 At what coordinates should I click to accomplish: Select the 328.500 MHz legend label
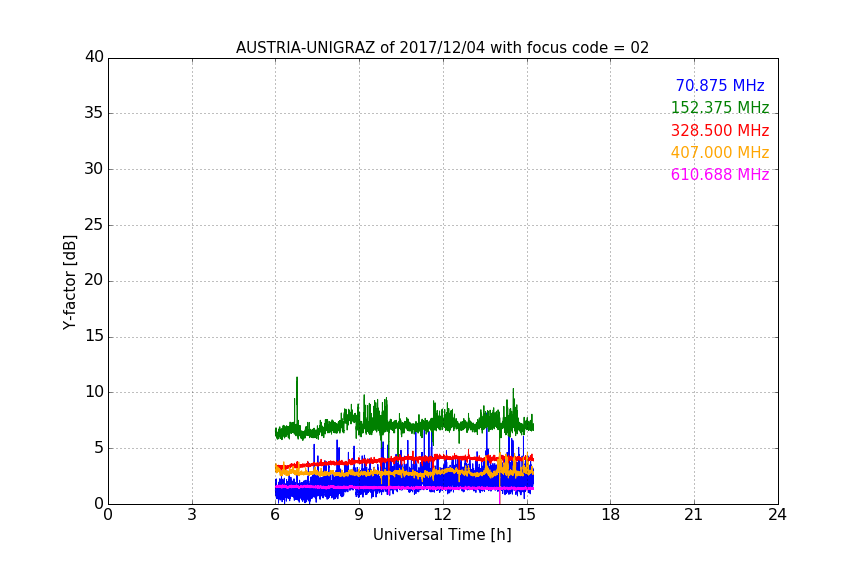pos(720,131)
